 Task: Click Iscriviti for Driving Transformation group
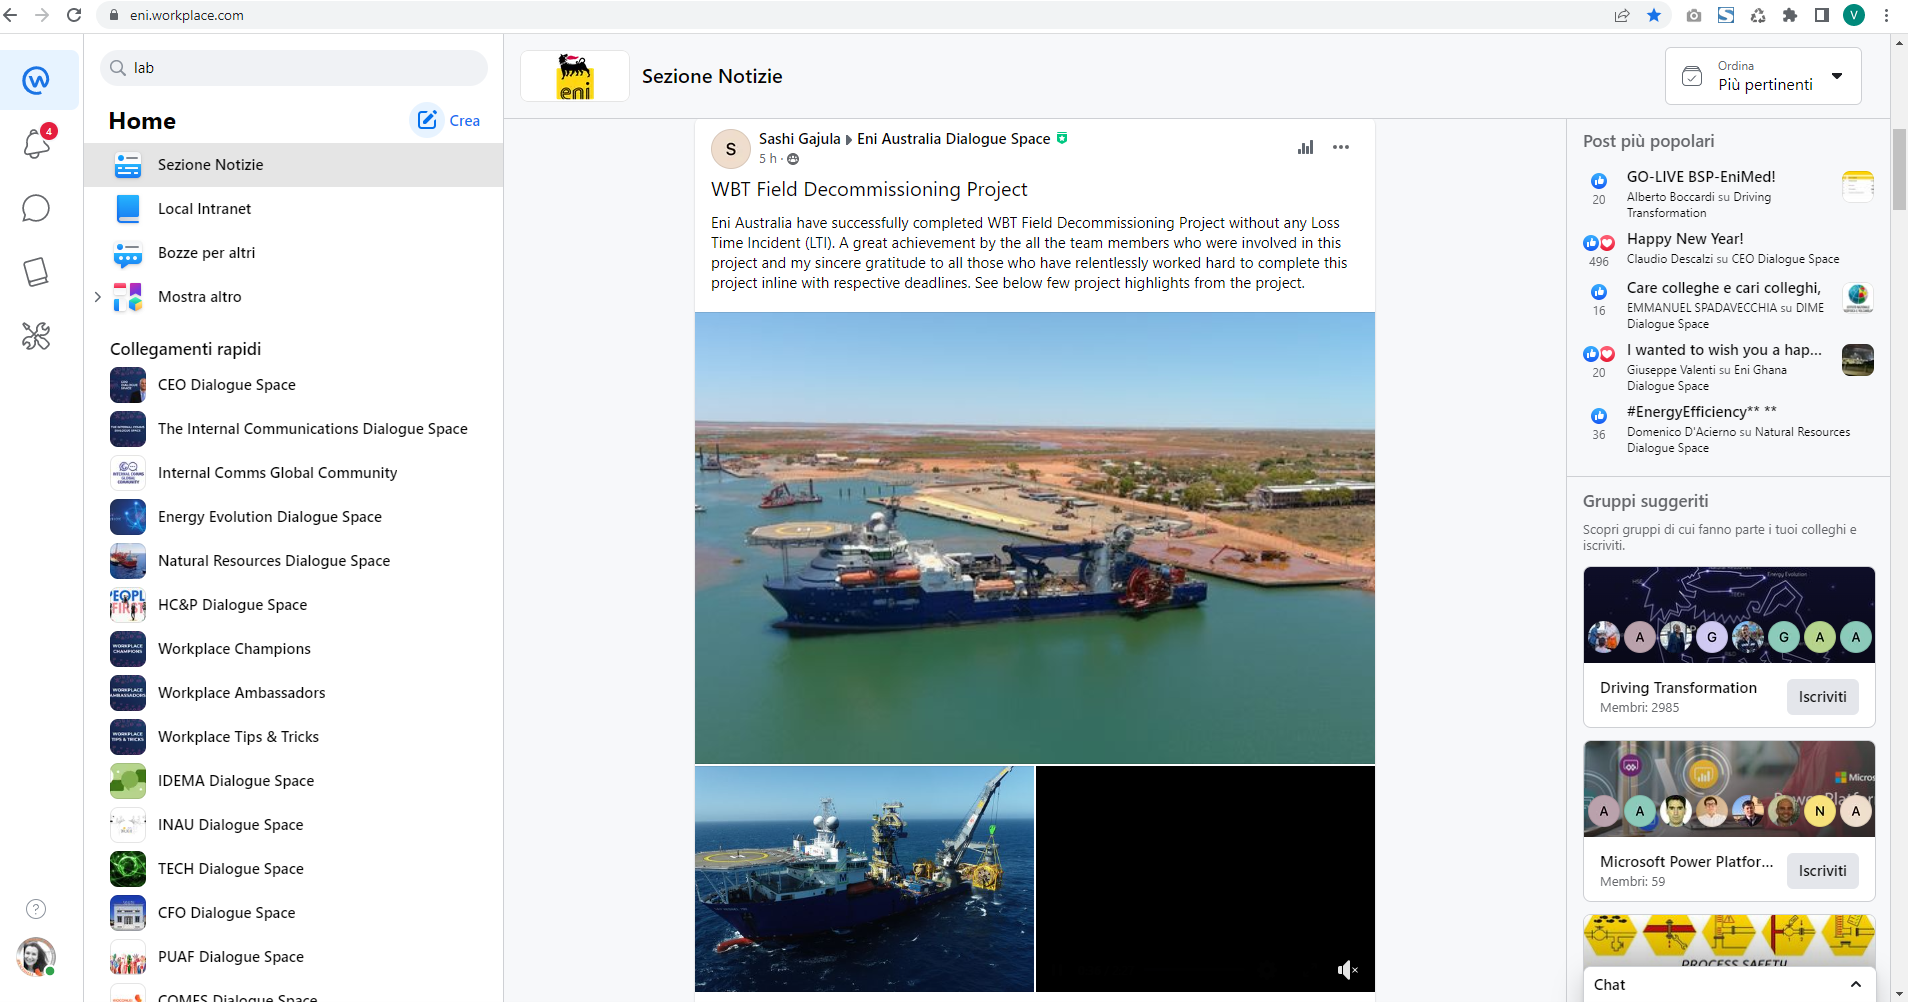tap(1822, 697)
